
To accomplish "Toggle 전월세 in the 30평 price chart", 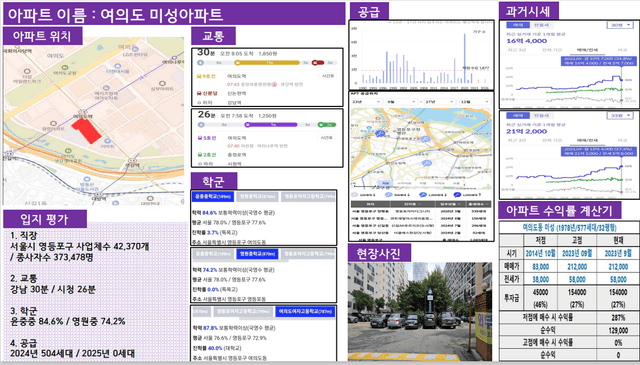I will click(542, 25).
